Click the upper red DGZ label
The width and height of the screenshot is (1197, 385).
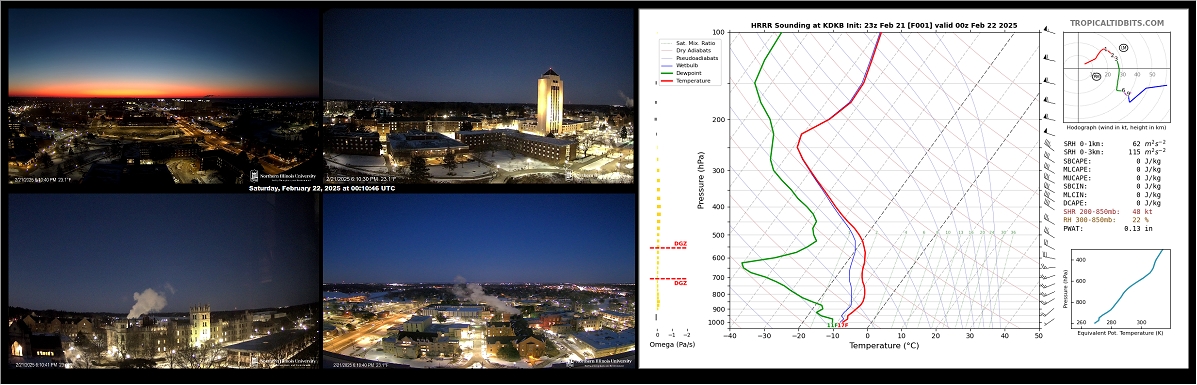point(679,244)
